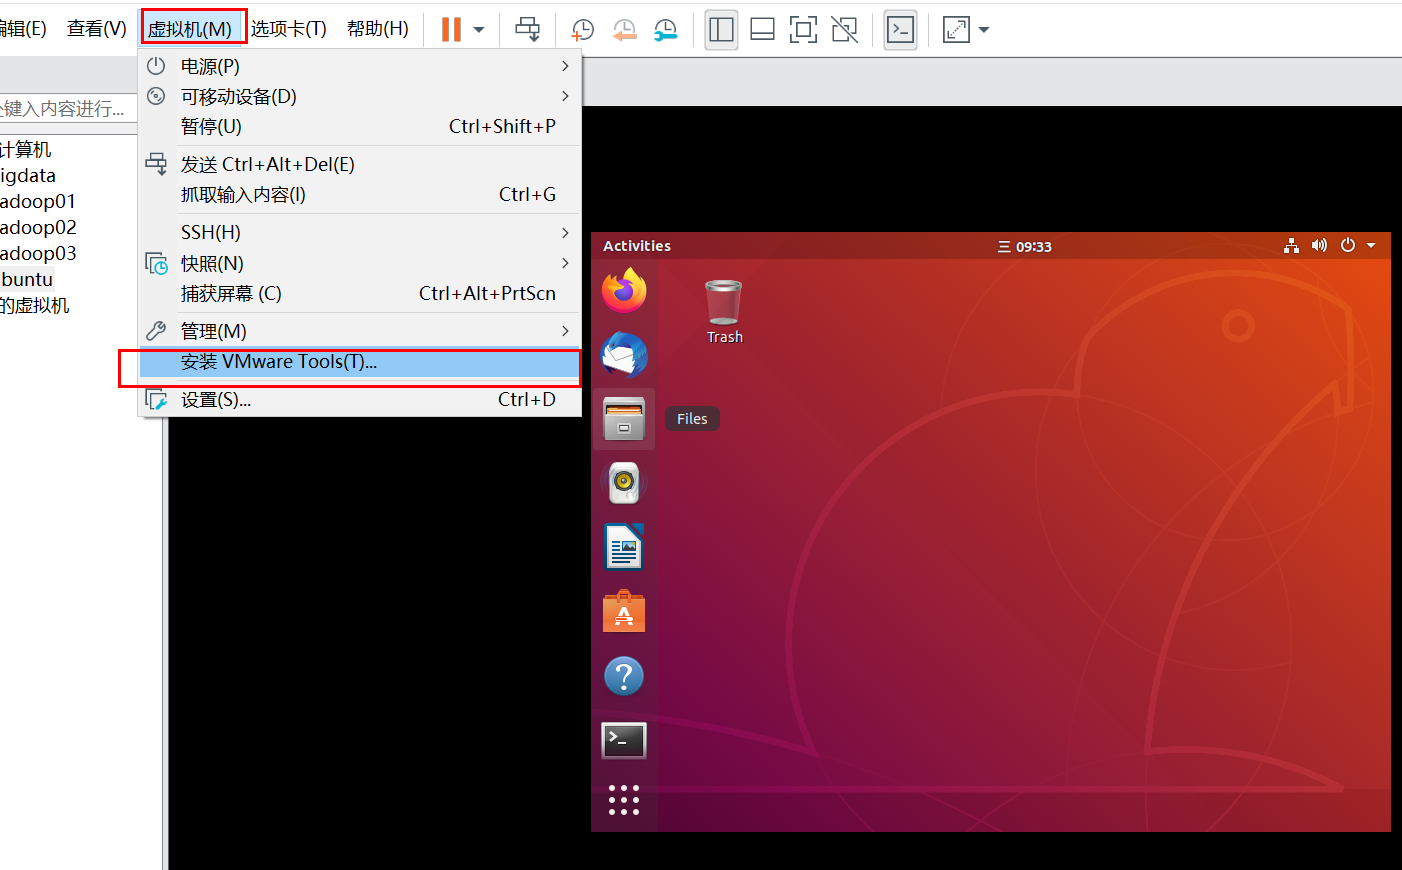Viewport: 1402px width, 870px height.
Task: Toggle the thumbnail bar view icon
Action: (762, 29)
